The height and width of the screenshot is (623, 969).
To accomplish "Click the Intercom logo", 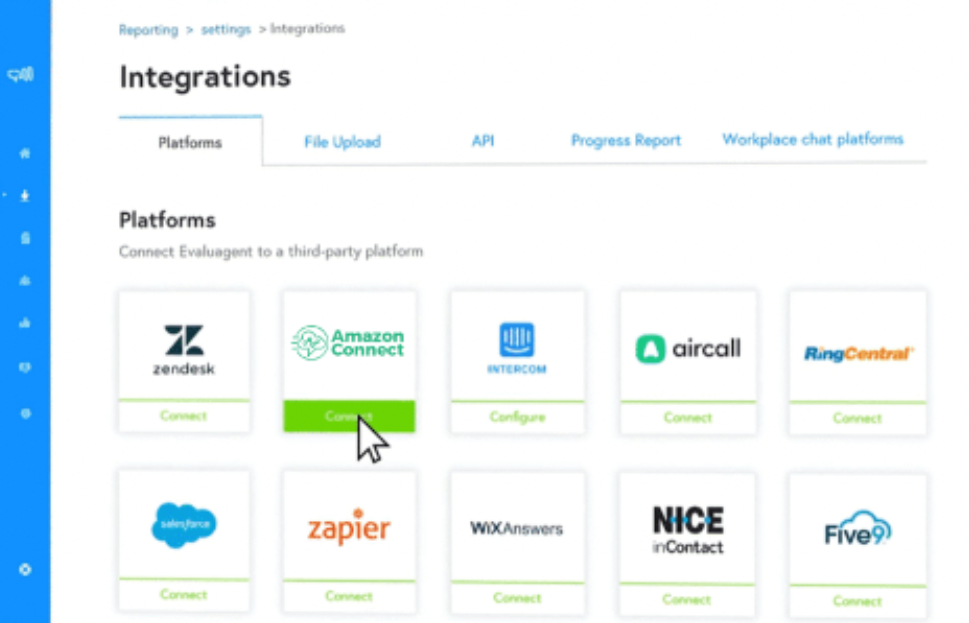I will (517, 348).
